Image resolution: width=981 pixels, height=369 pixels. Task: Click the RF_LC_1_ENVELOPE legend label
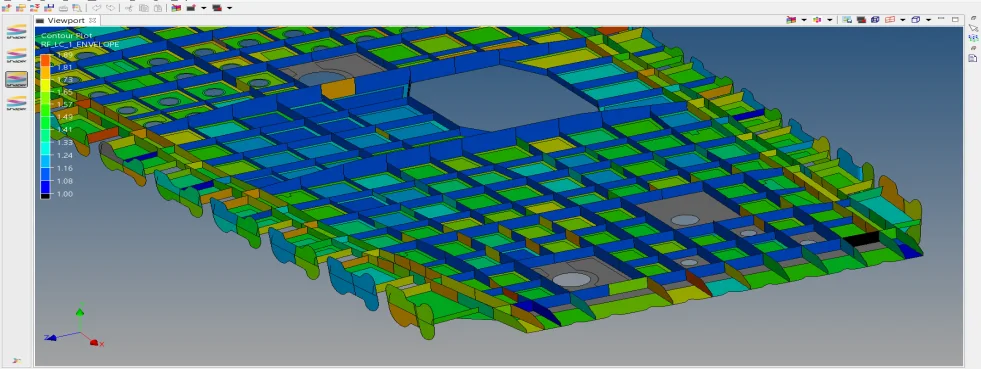[79, 44]
